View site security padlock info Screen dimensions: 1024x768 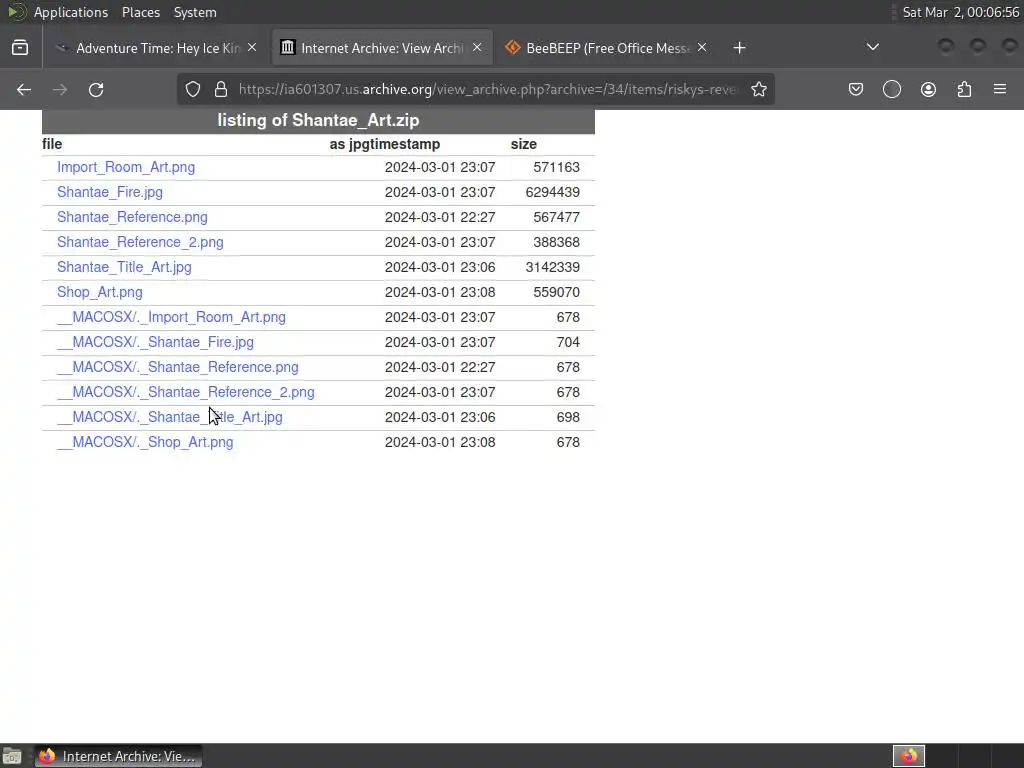tap(221, 89)
